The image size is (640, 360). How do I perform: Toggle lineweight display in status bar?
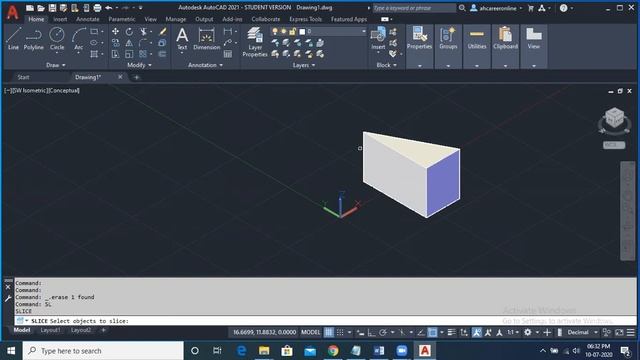tap(451, 332)
